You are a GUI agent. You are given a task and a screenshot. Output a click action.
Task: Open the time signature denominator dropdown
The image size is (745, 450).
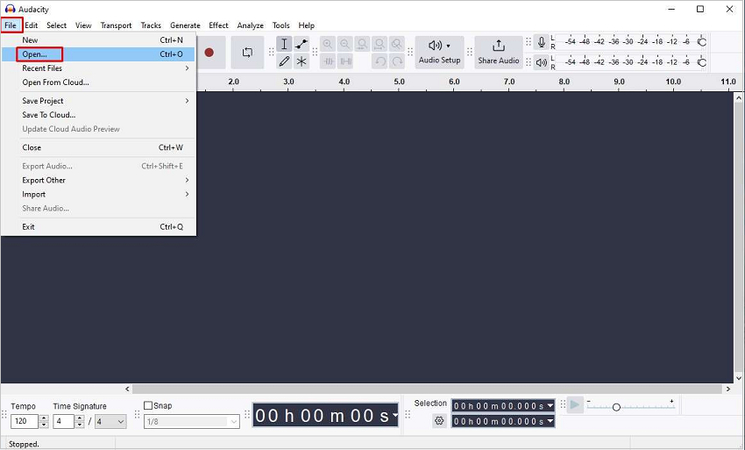click(x=111, y=421)
